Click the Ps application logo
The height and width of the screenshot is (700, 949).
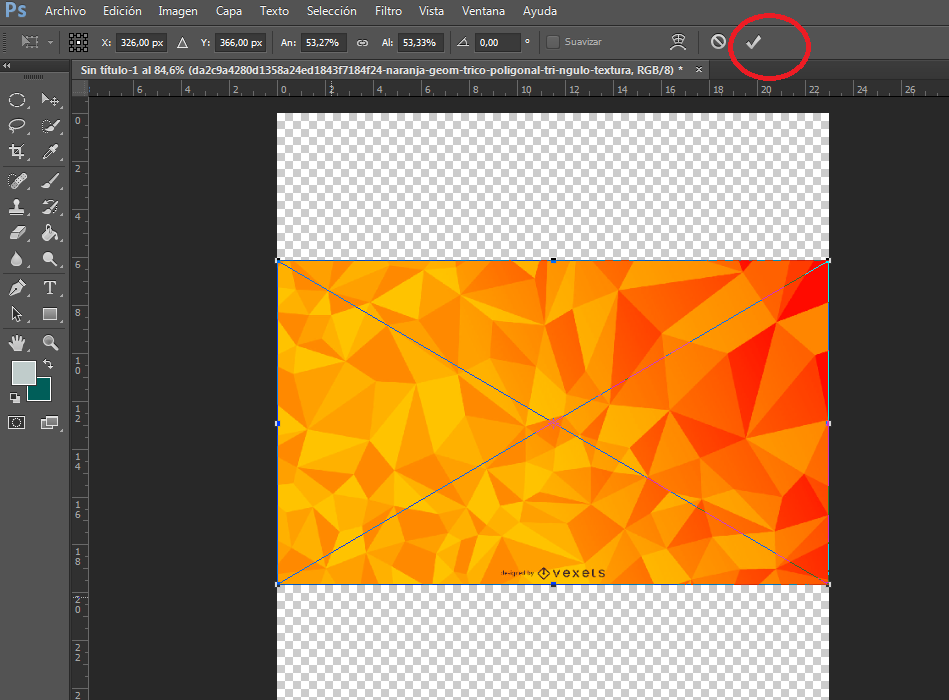click(x=16, y=10)
